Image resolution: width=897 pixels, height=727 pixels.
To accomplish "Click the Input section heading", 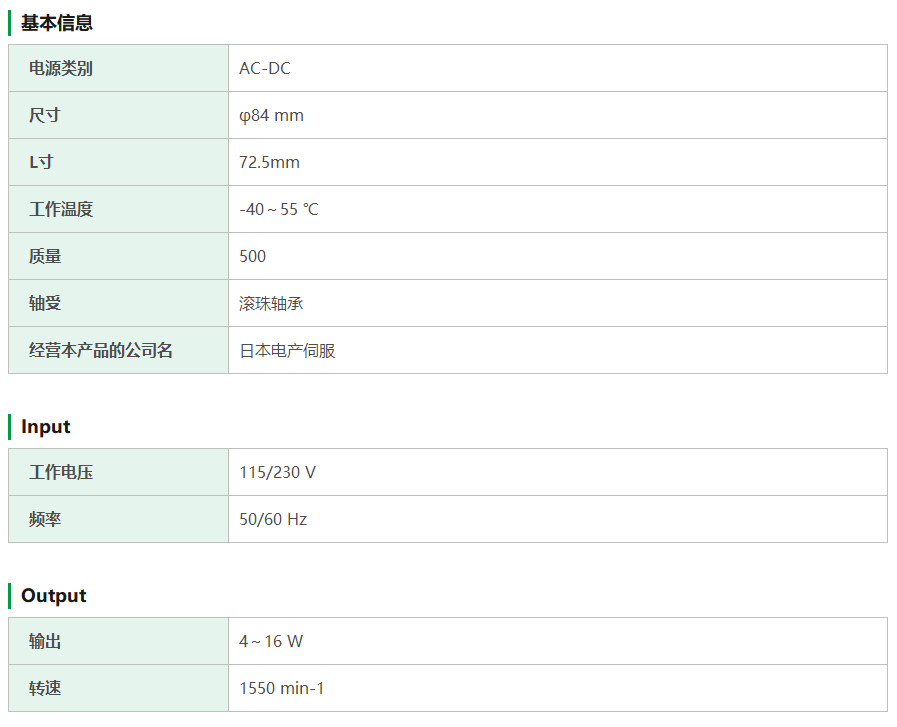I will [x=46, y=426].
